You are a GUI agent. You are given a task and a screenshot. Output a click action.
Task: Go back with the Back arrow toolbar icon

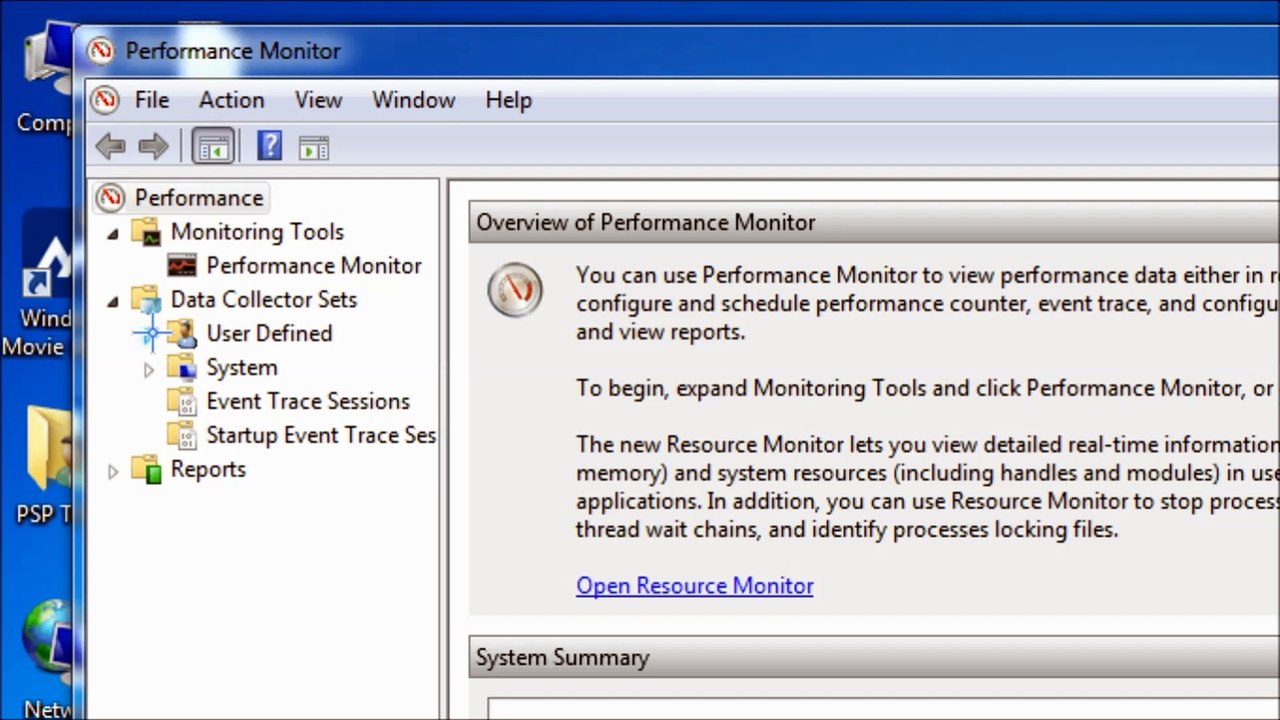(x=111, y=147)
